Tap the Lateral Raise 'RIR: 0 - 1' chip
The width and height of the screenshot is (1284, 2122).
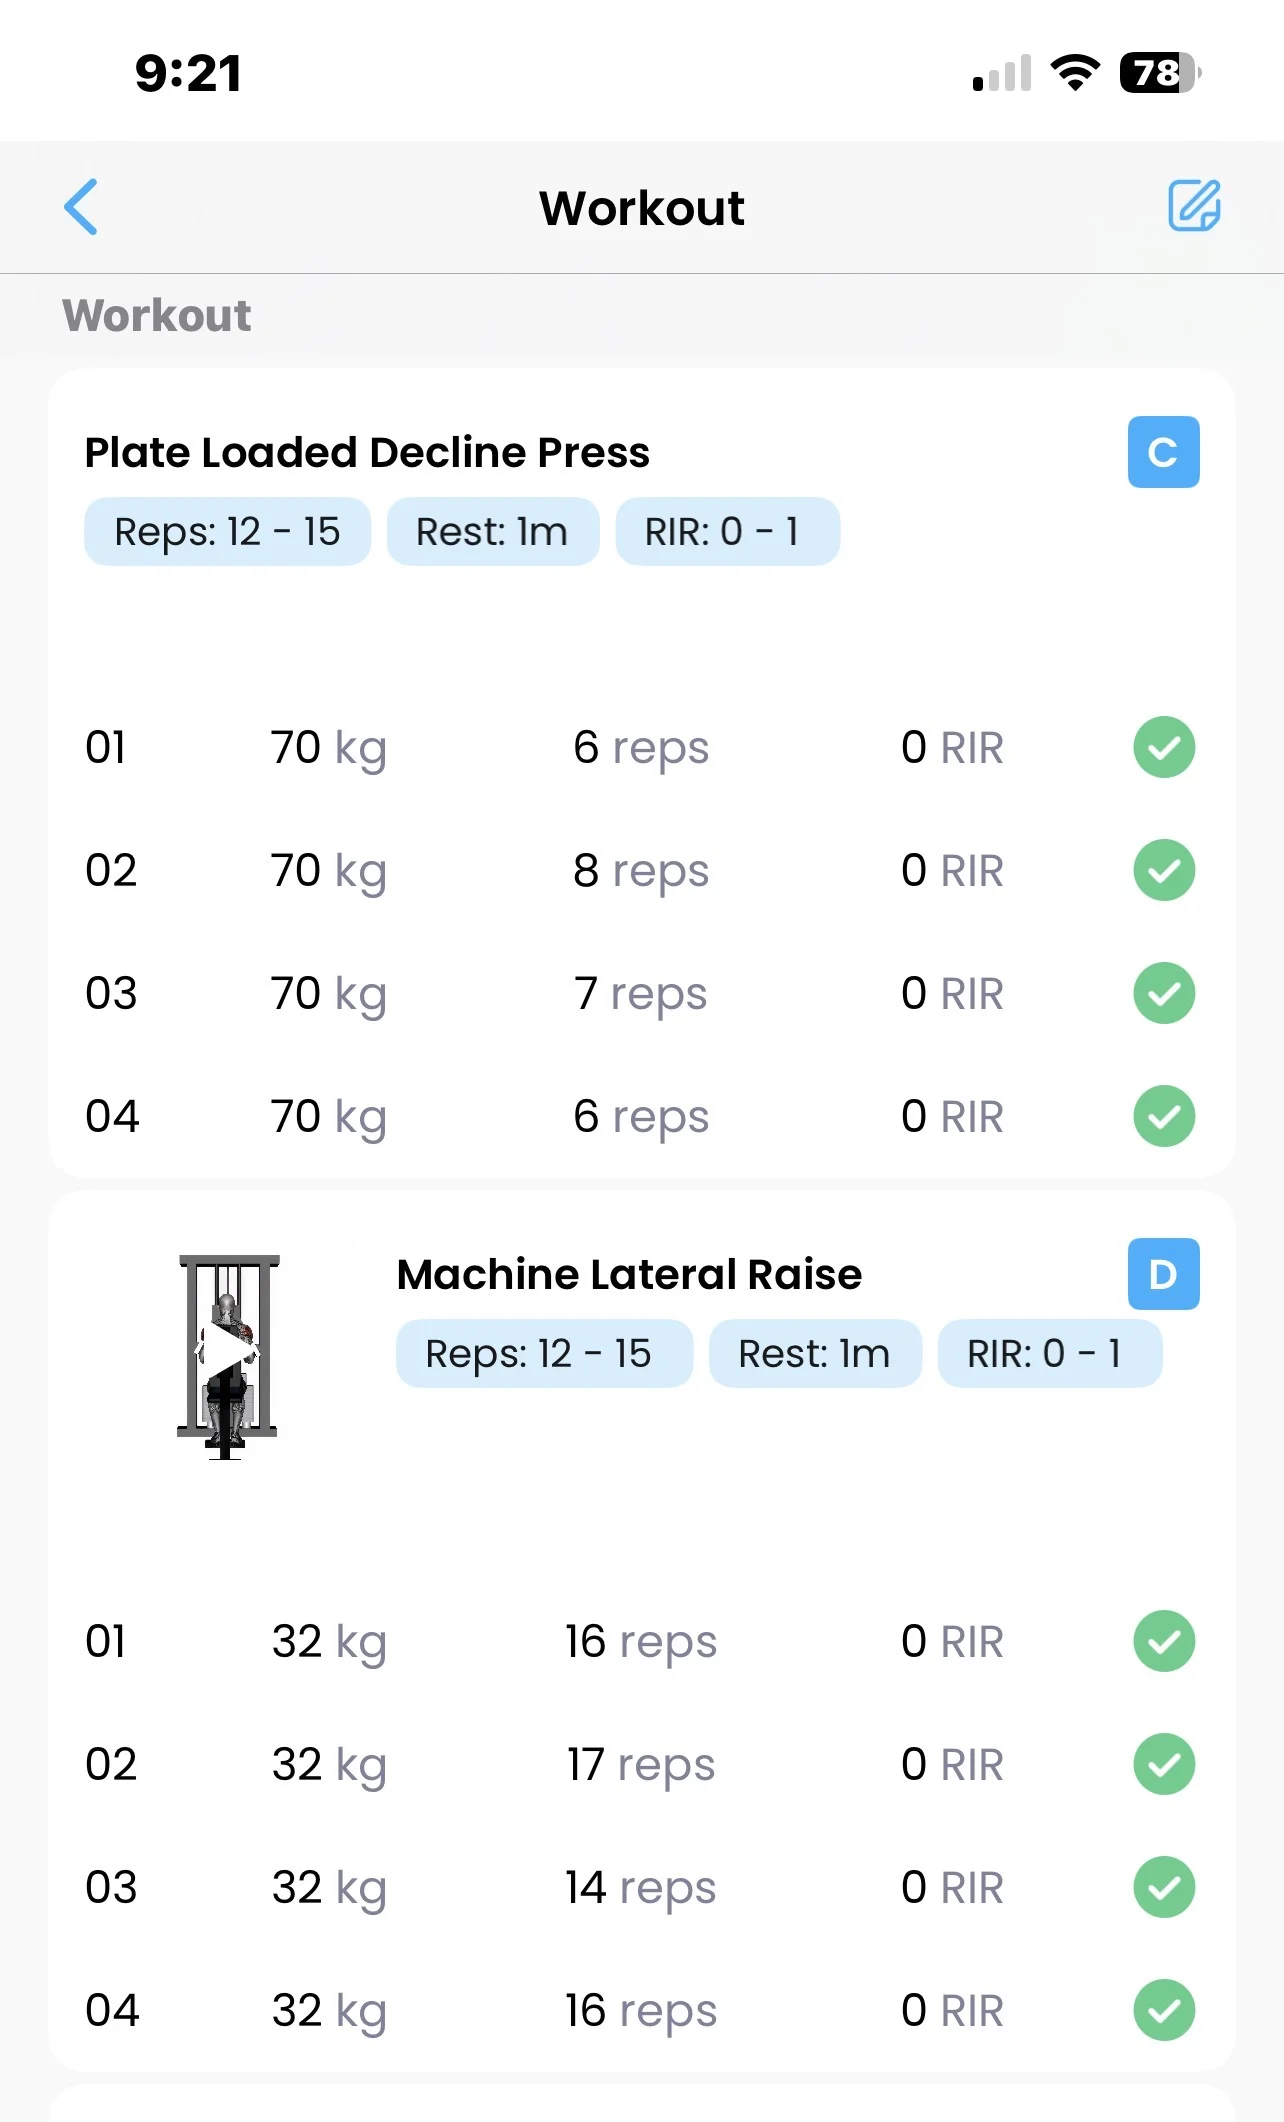click(1049, 1354)
